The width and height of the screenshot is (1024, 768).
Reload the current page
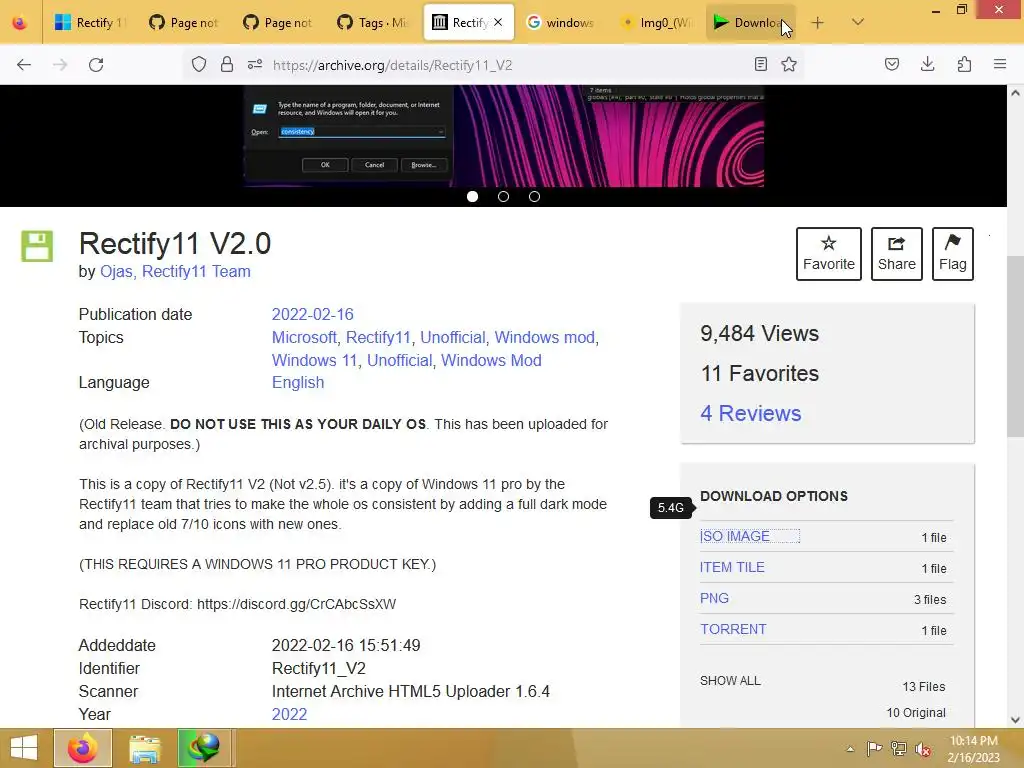(96, 65)
